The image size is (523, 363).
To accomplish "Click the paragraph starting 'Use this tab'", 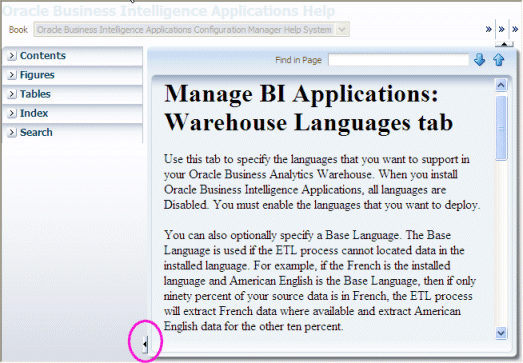I will 322,182.
